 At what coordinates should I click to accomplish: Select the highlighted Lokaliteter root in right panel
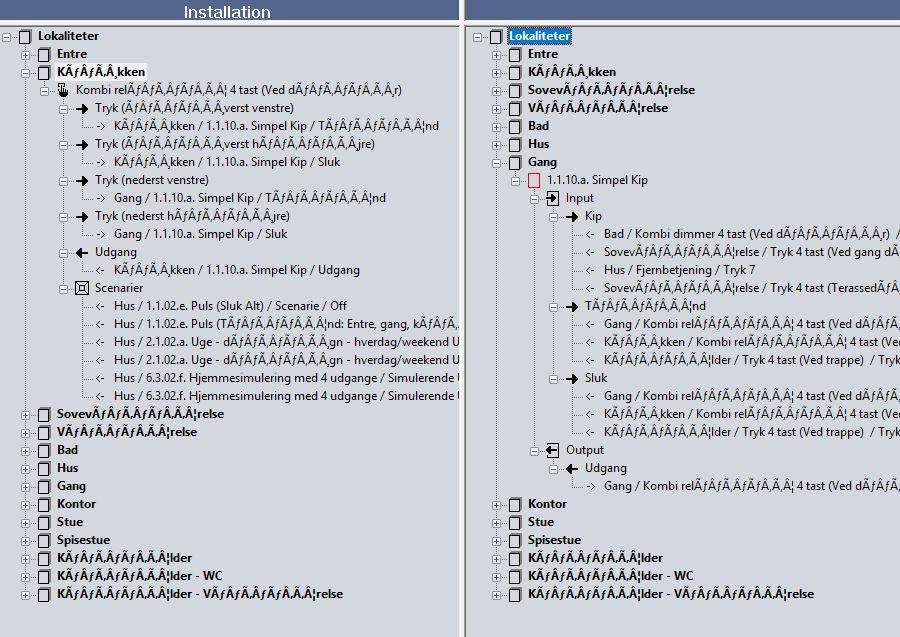(539, 36)
